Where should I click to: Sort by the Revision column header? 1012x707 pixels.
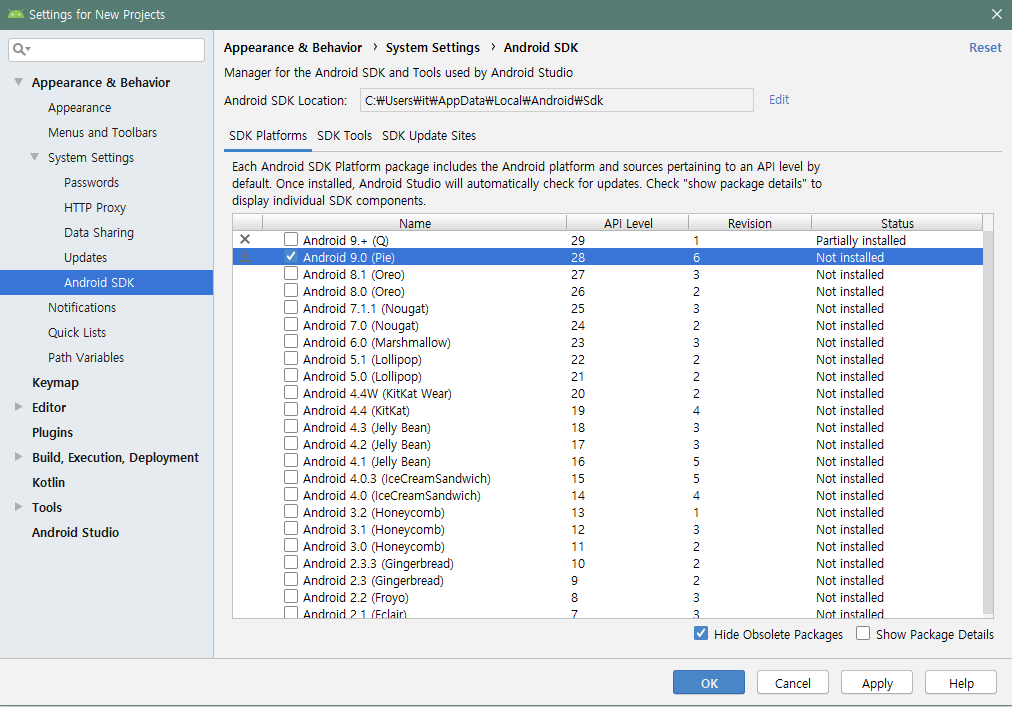pyautogui.click(x=749, y=223)
